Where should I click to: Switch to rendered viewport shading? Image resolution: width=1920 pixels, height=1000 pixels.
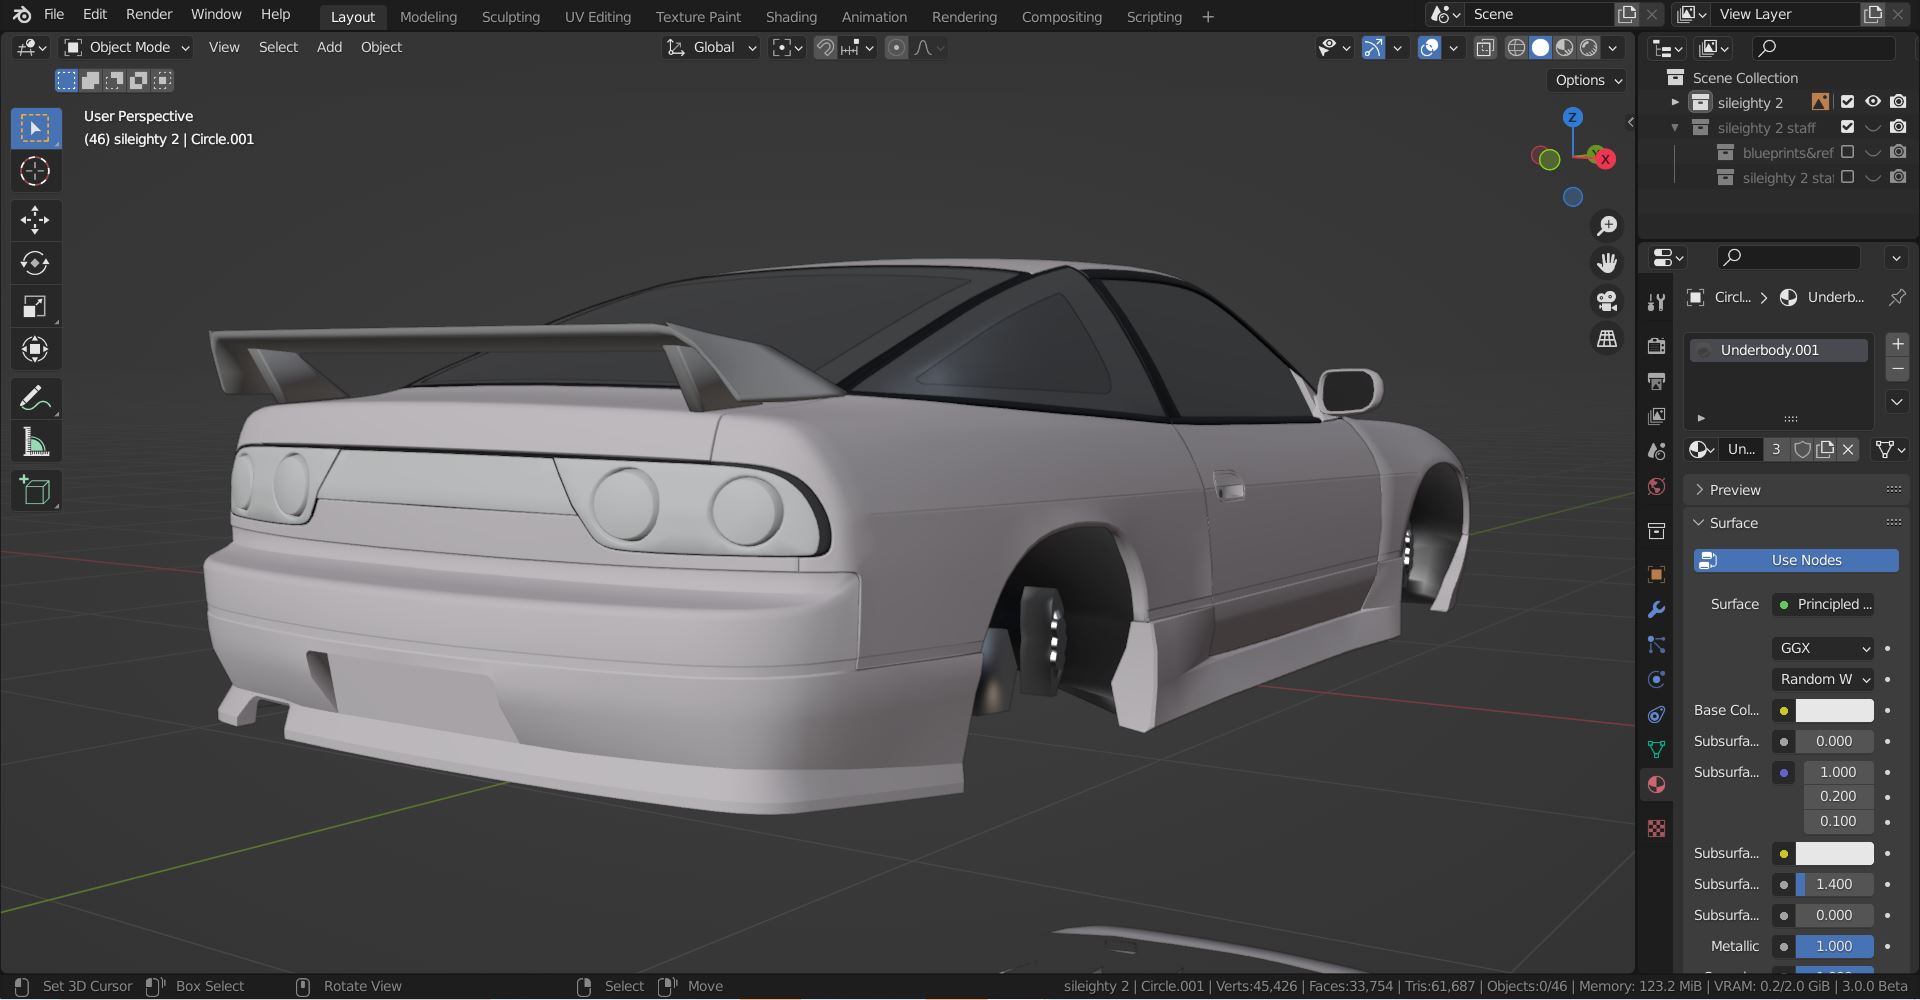(1589, 47)
